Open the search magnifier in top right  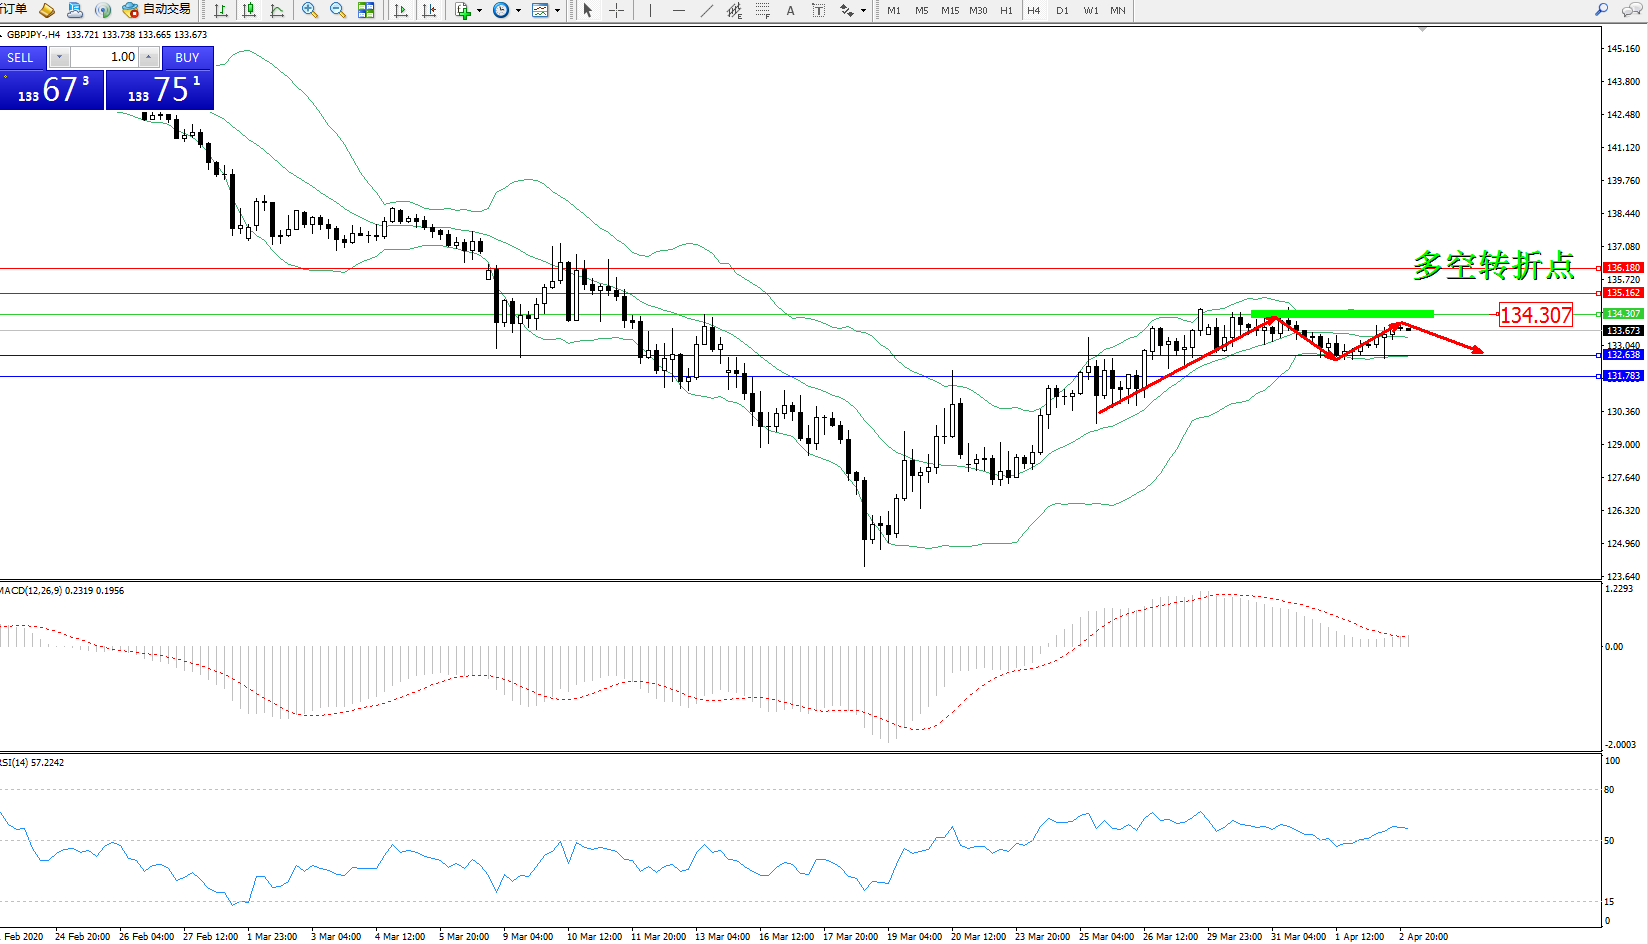[x=1601, y=10]
